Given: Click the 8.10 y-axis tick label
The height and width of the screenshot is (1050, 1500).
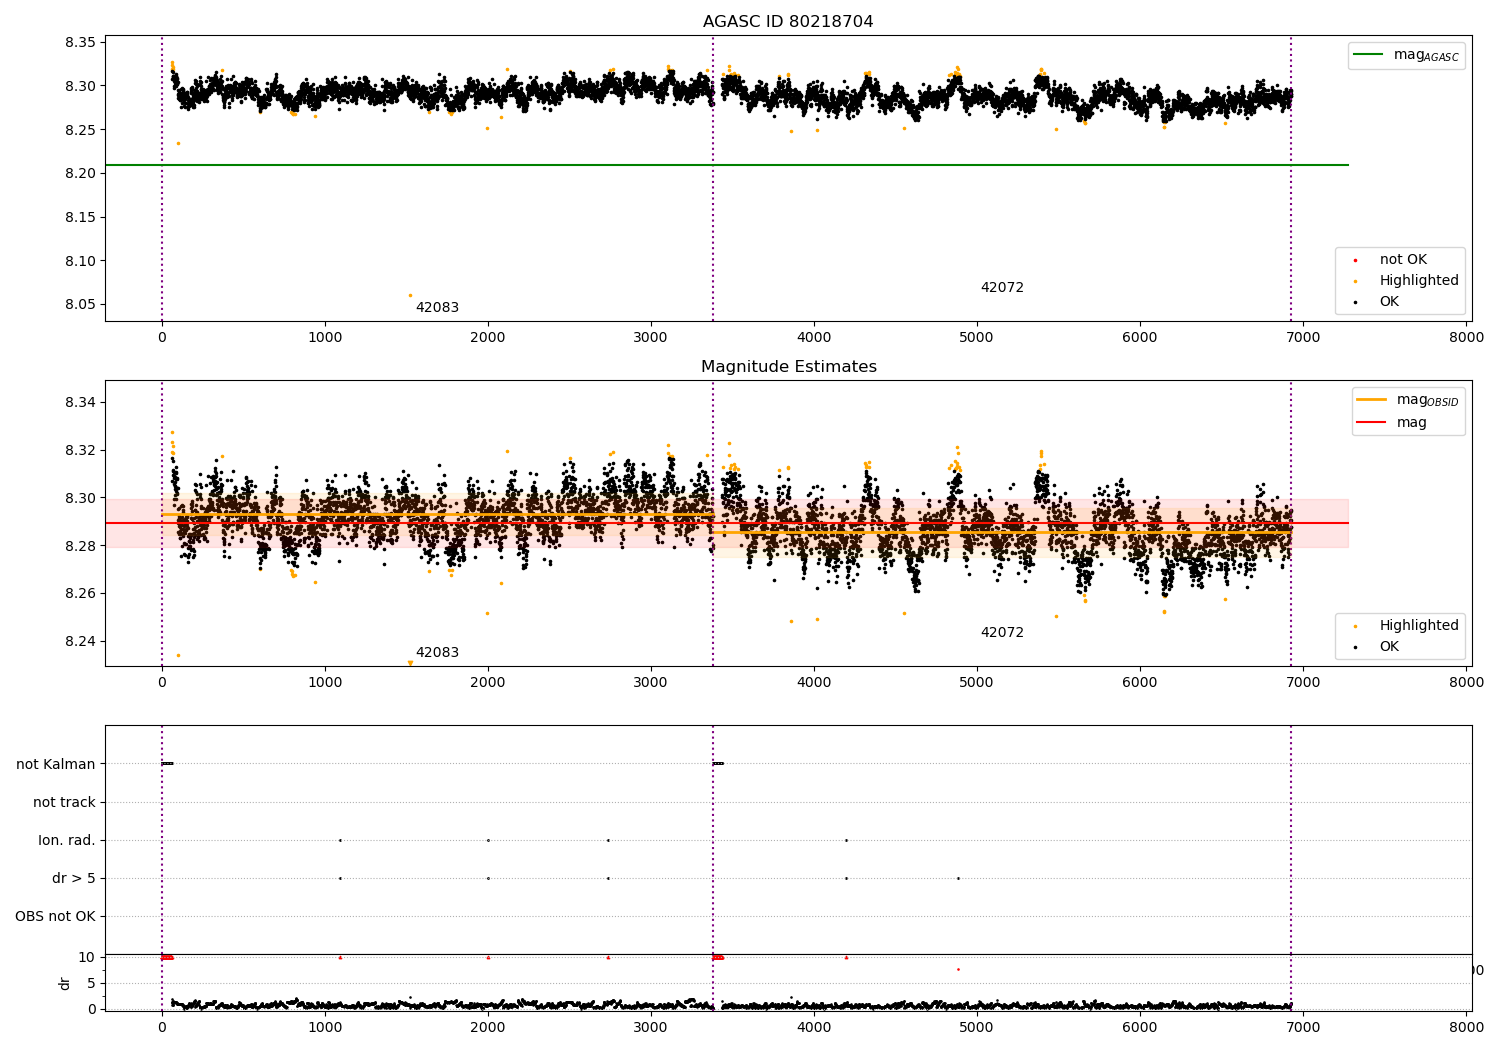Looking at the screenshot, I should pos(81,262).
